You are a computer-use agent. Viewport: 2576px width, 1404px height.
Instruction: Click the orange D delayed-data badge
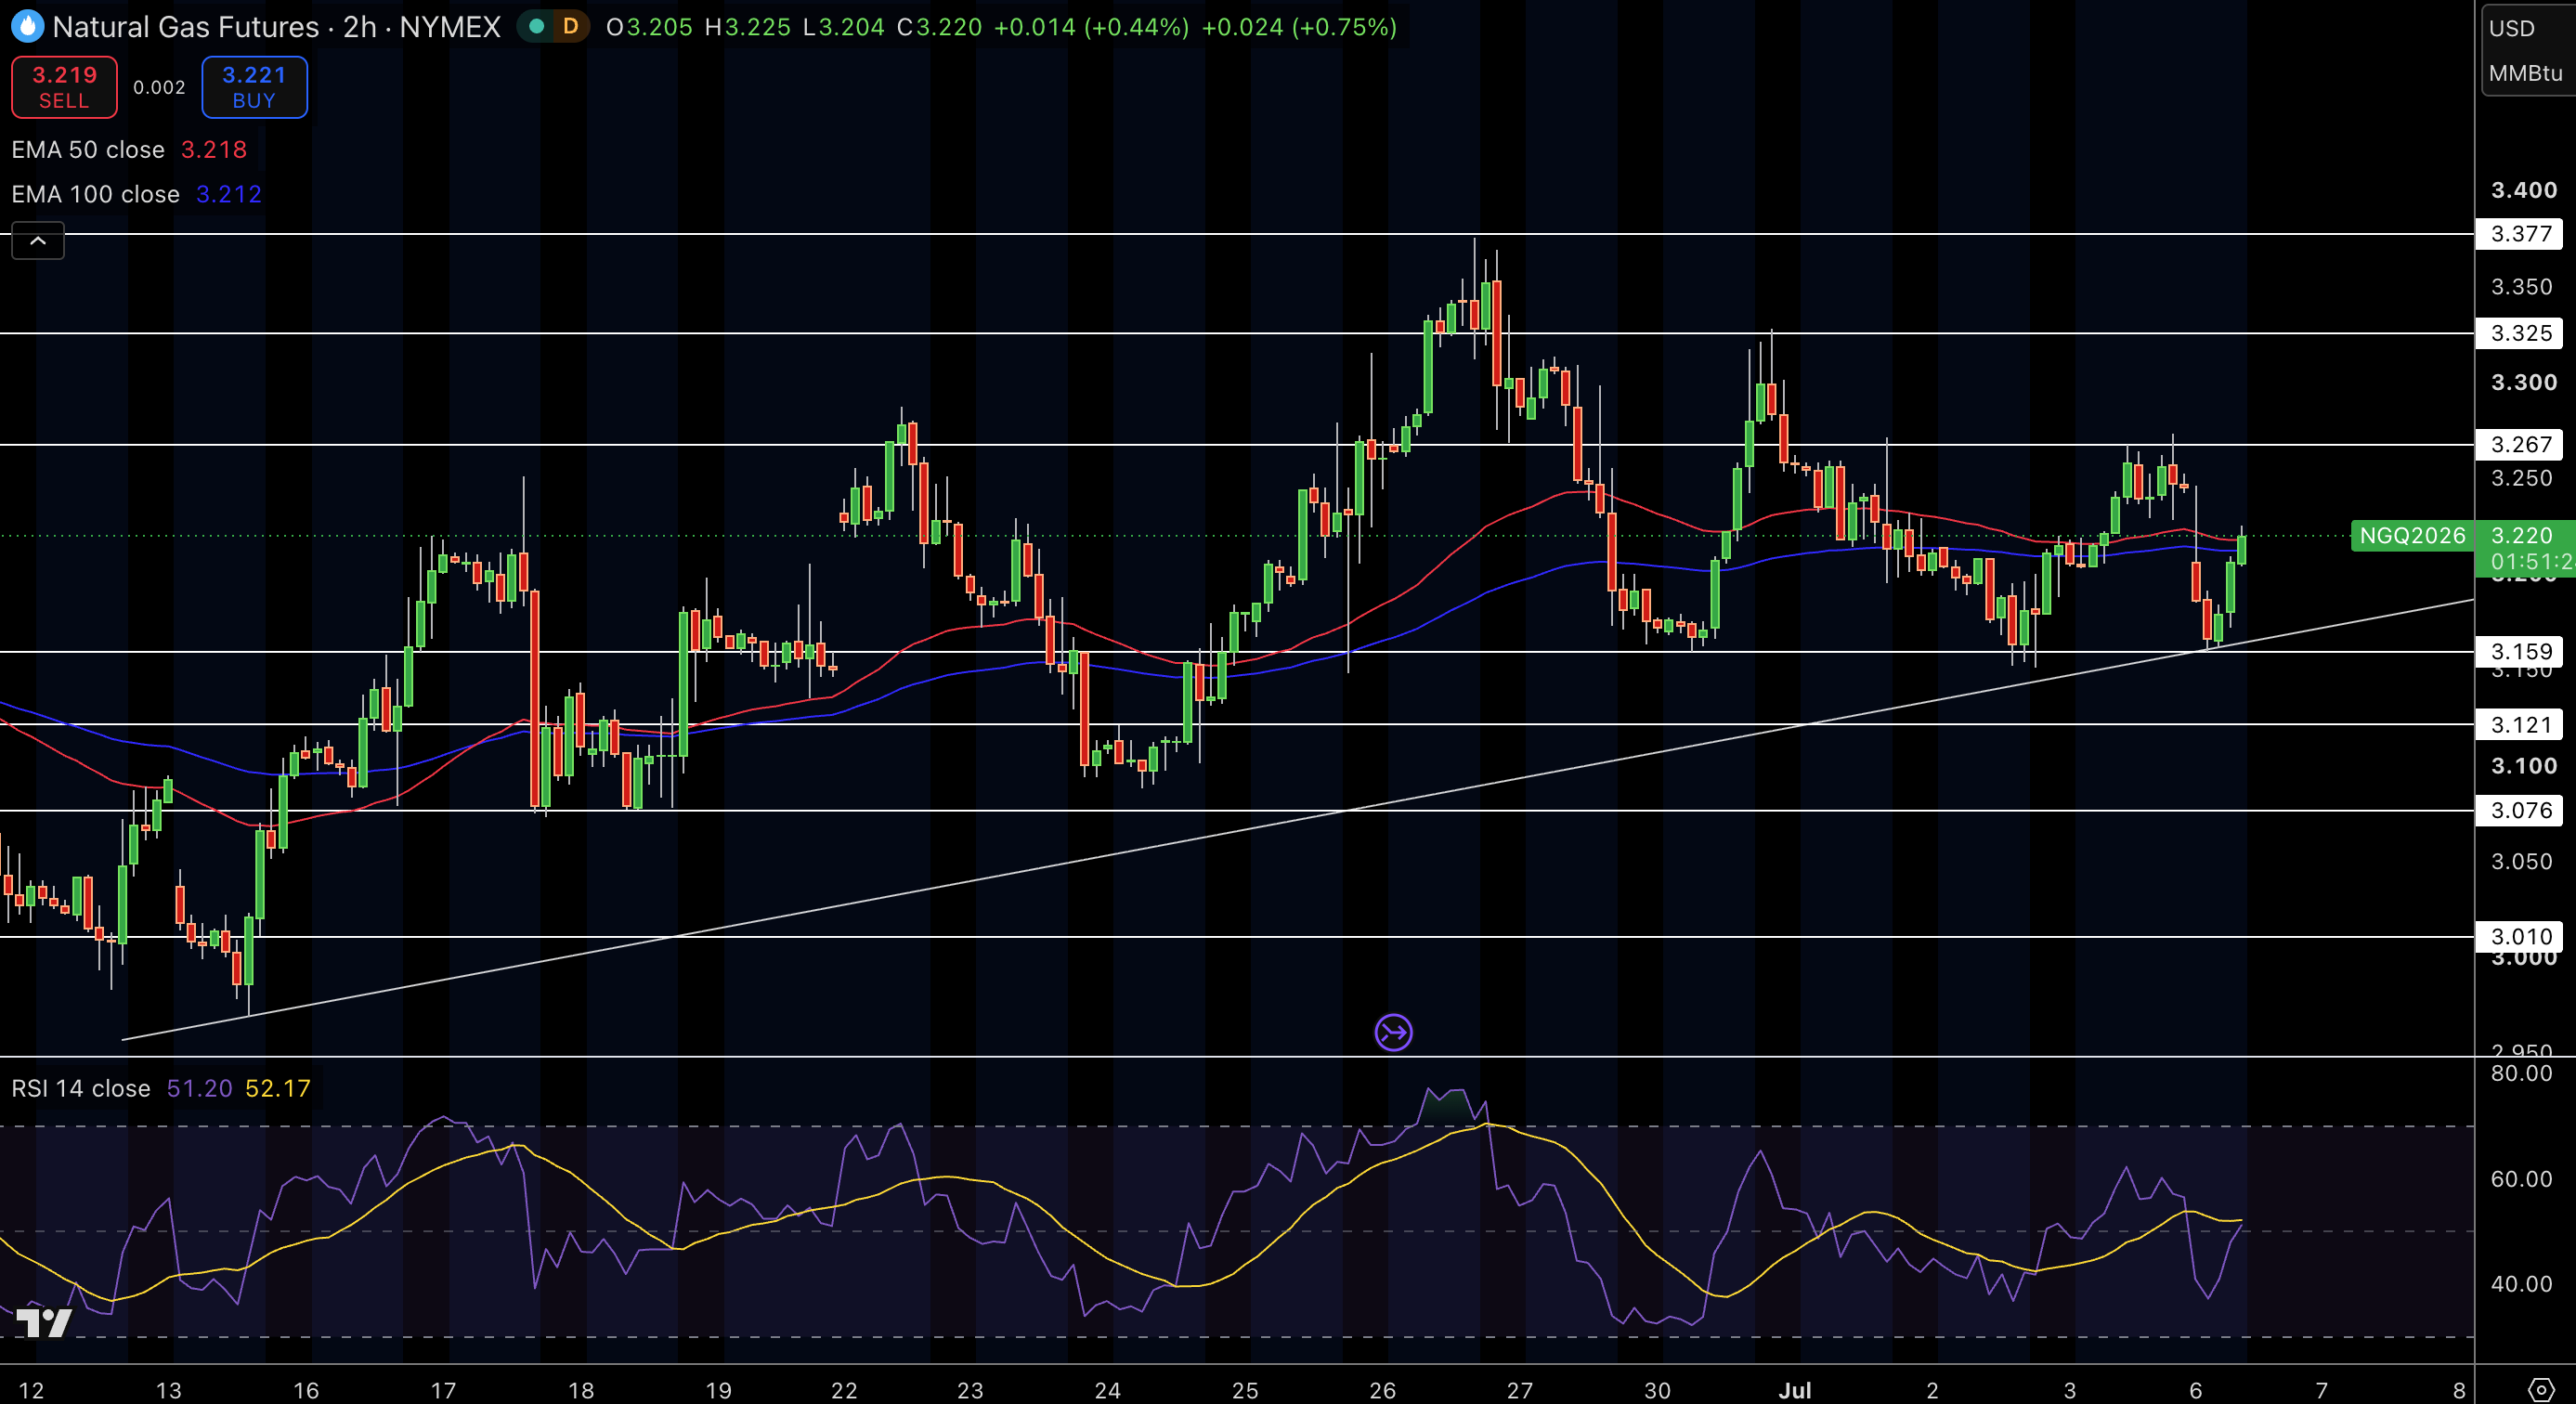click(x=570, y=26)
